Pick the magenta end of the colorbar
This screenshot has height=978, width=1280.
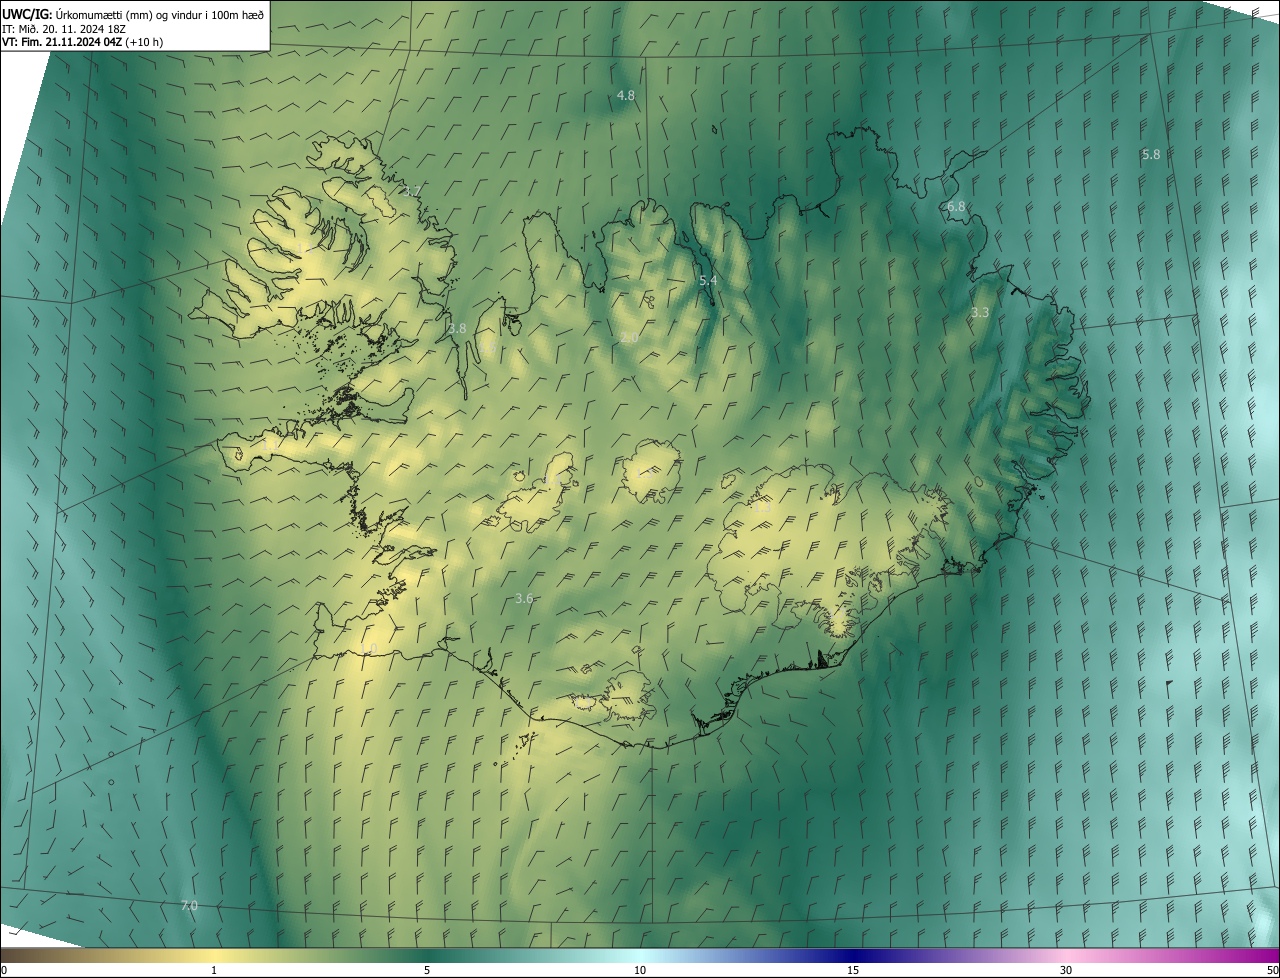(x=1272, y=956)
